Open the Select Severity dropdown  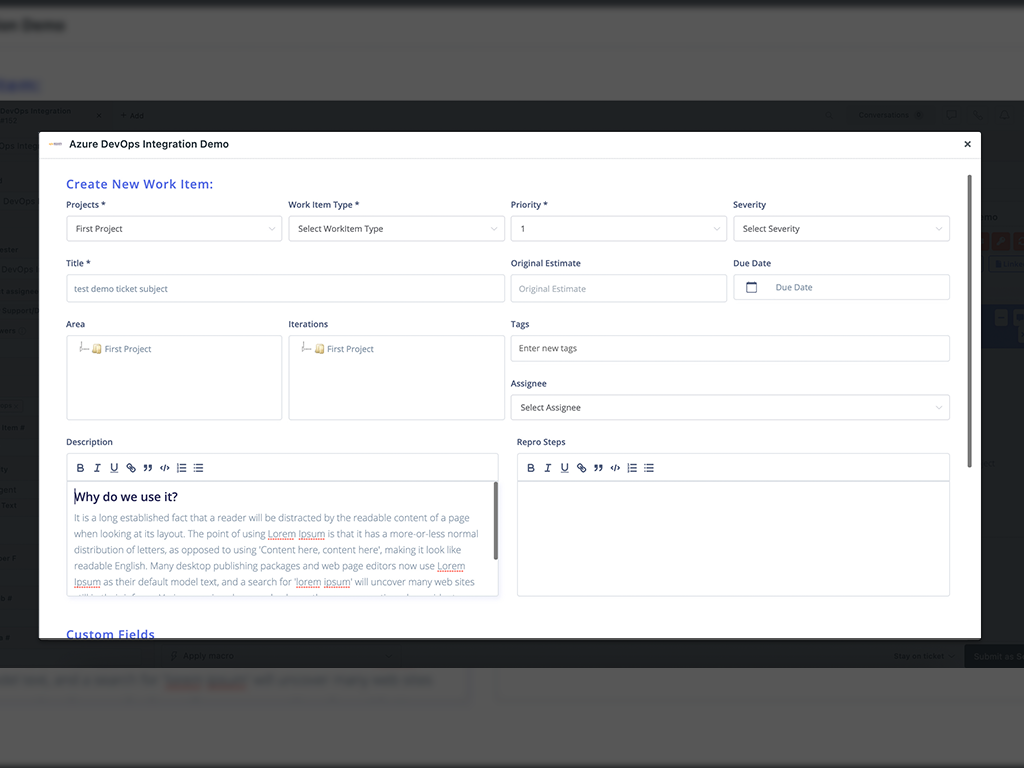point(840,228)
